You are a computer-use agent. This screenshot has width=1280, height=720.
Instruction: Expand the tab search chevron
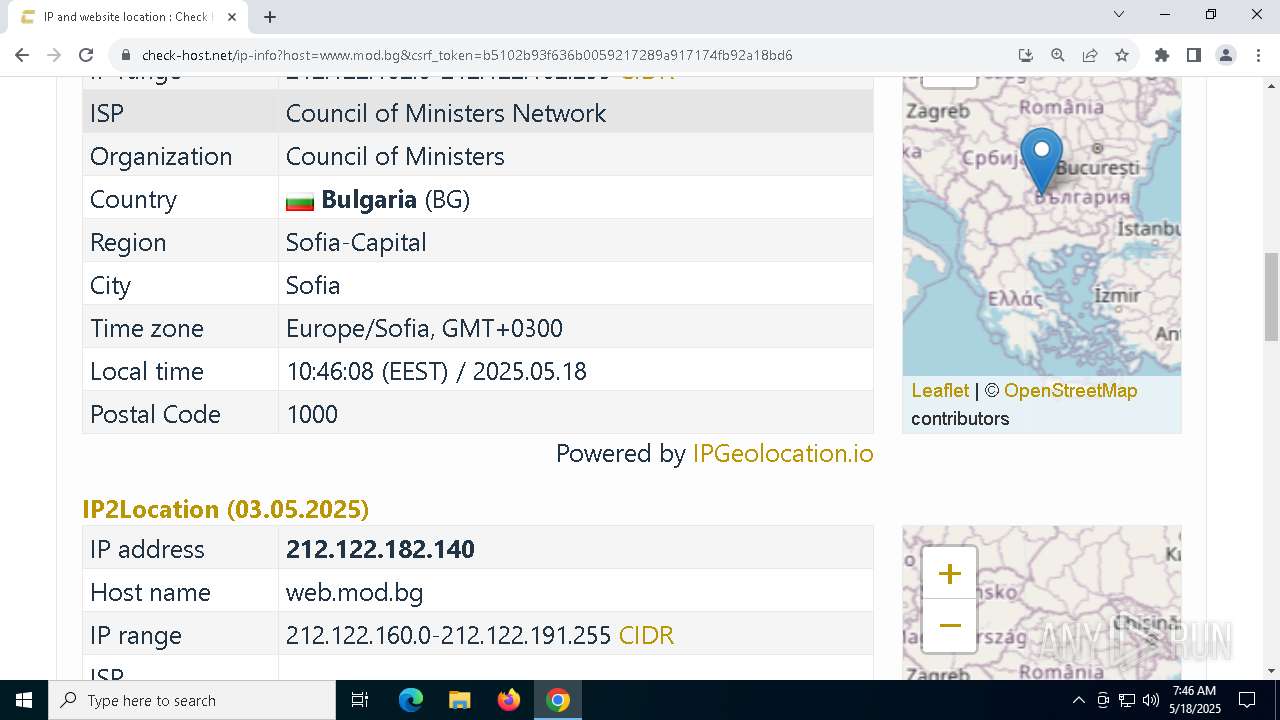point(1119,14)
